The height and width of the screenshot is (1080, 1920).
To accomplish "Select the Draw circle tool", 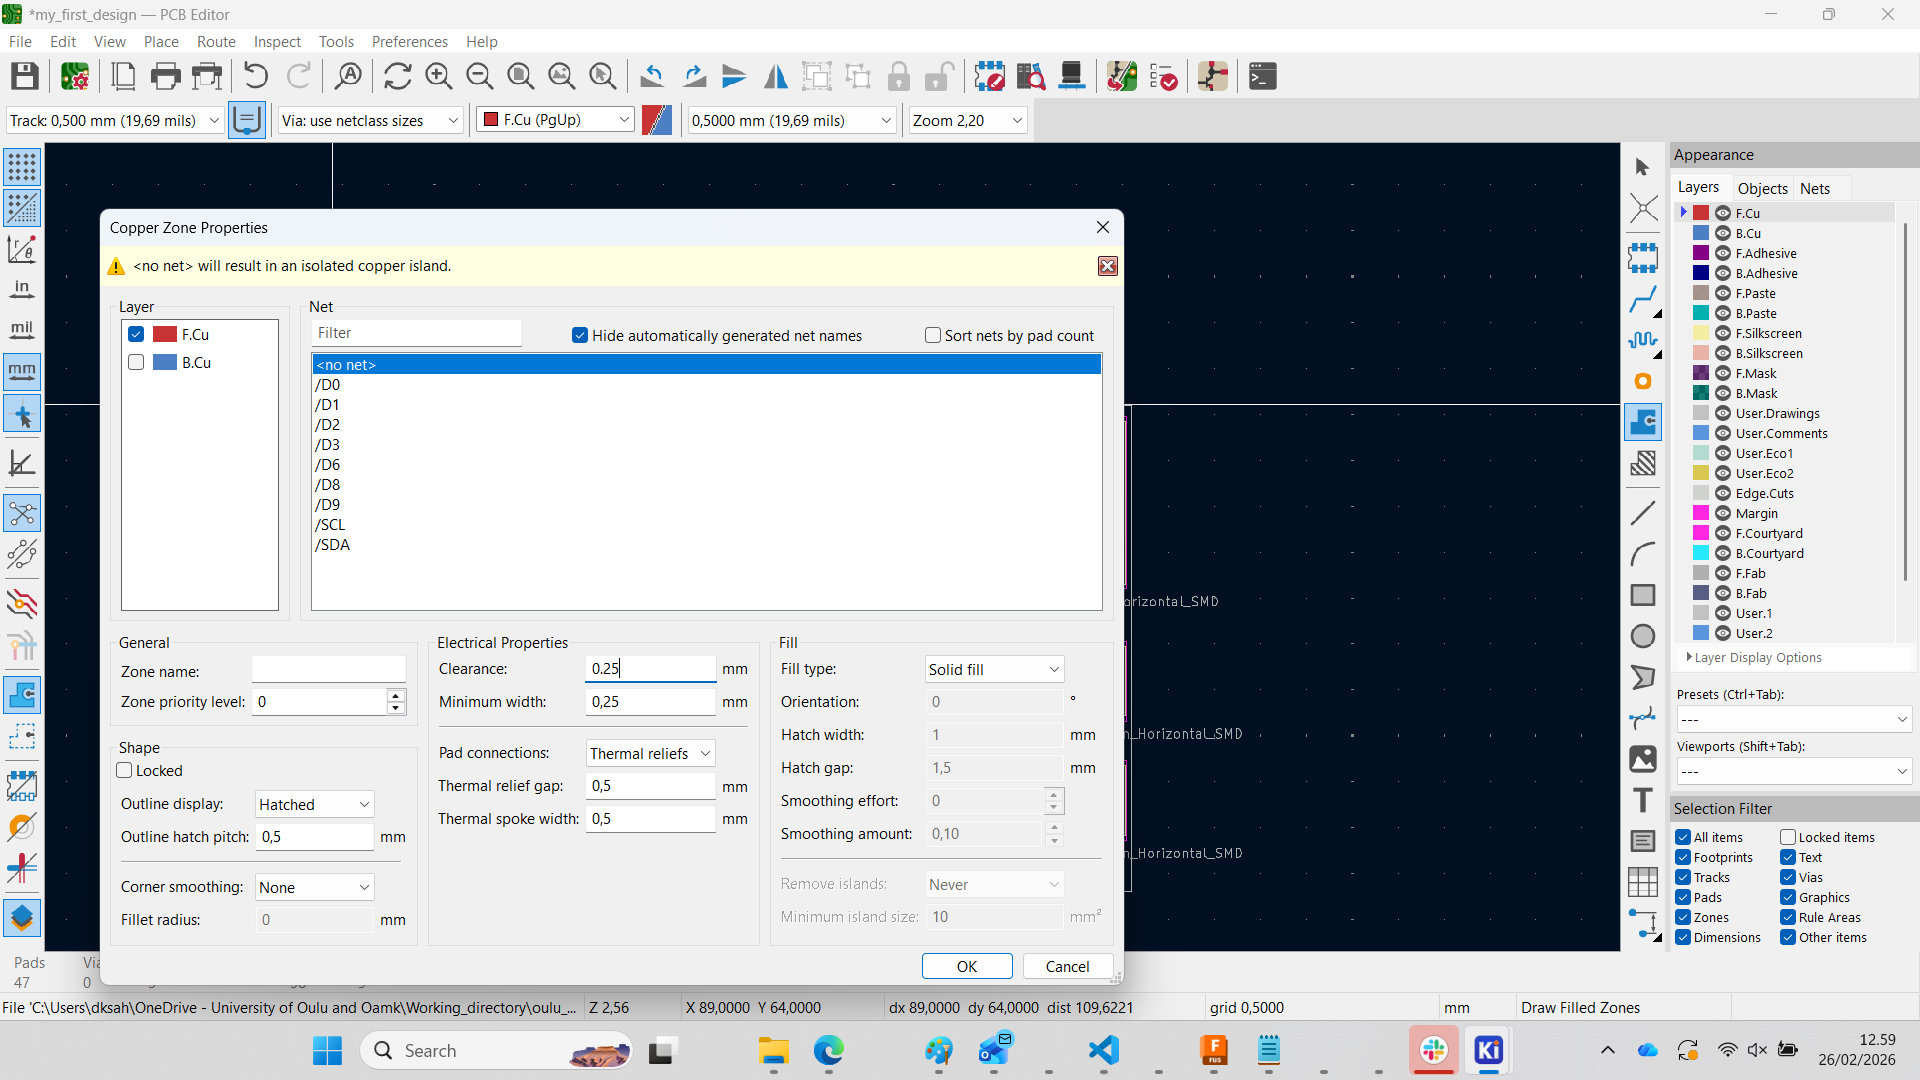I will pos(1643,636).
